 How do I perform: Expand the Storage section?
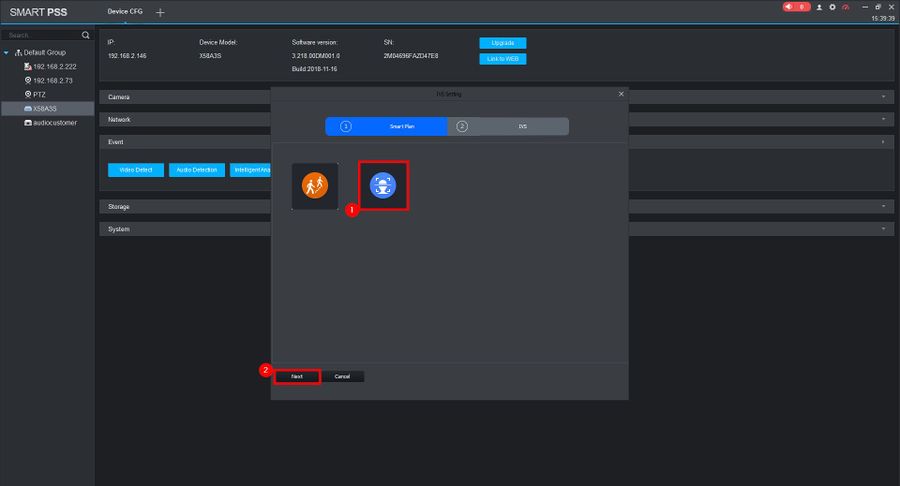click(185, 207)
